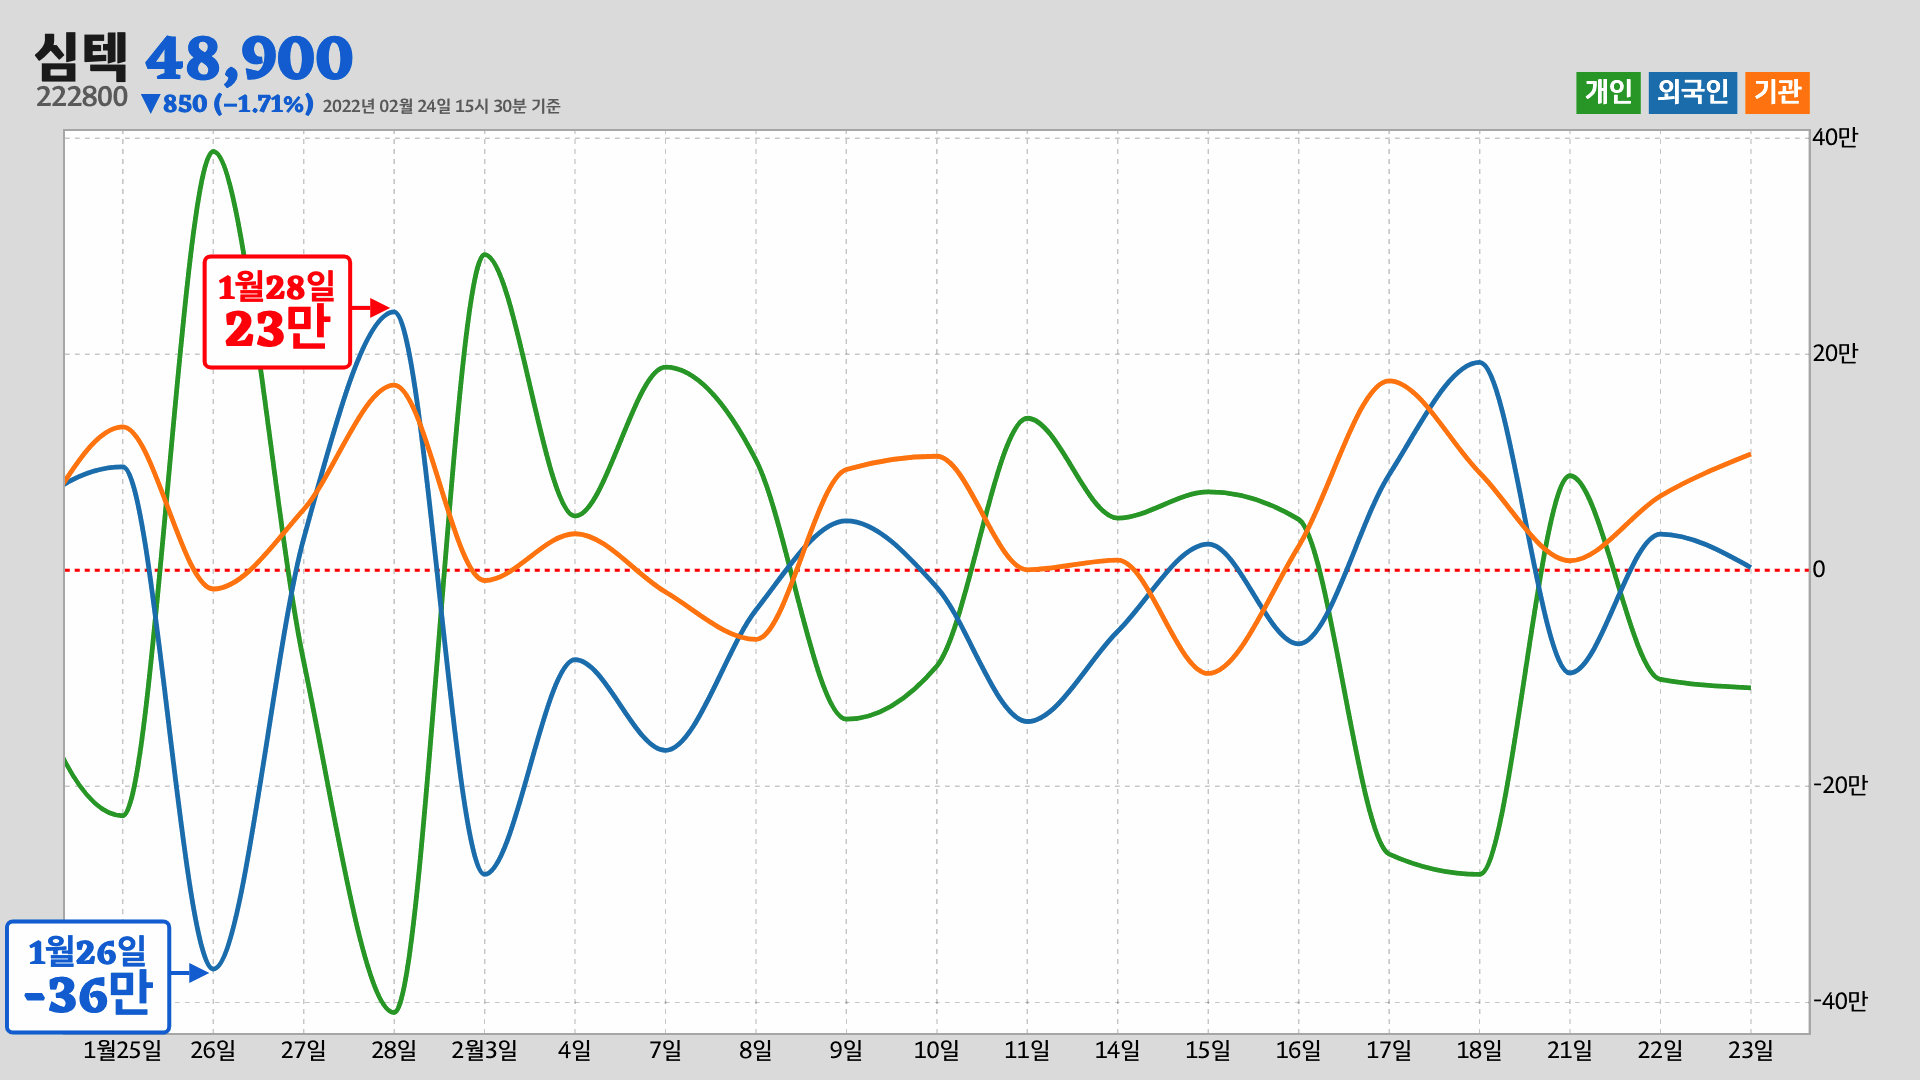This screenshot has width=1920, height=1080.
Task: Click the timestamp 2022년 02월 24일 15시 30분 기준
Action: coord(441,106)
